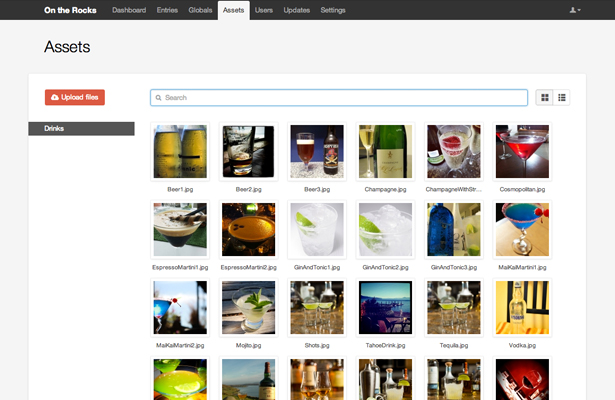Open the Entries tab
The width and height of the screenshot is (615, 400).
(167, 10)
